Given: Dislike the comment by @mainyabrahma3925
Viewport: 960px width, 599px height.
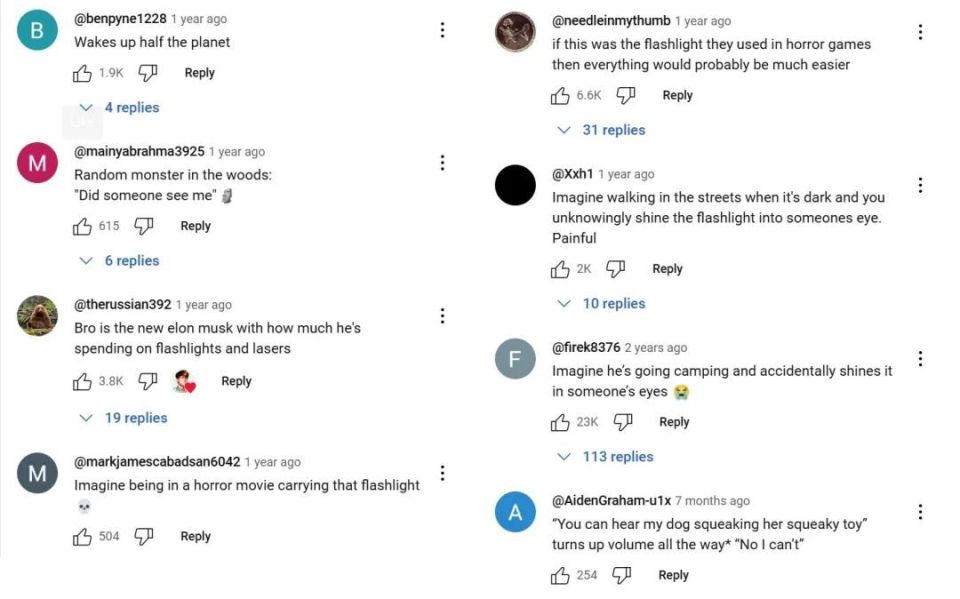Looking at the screenshot, I should [x=144, y=226].
